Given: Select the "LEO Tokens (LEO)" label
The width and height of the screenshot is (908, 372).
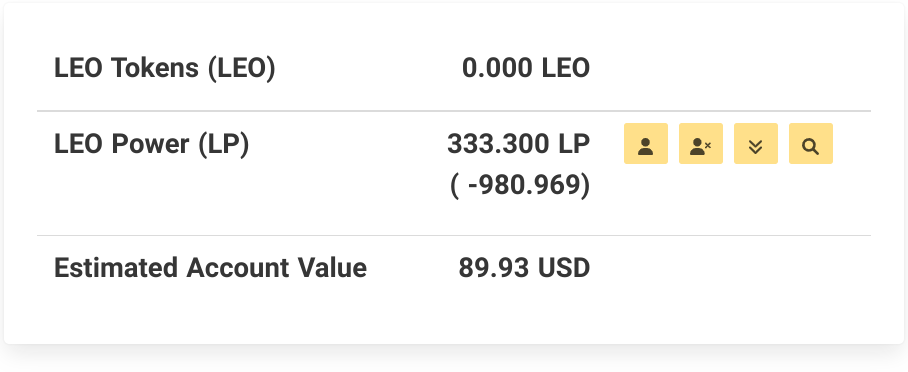Looking at the screenshot, I should (165, 68).
